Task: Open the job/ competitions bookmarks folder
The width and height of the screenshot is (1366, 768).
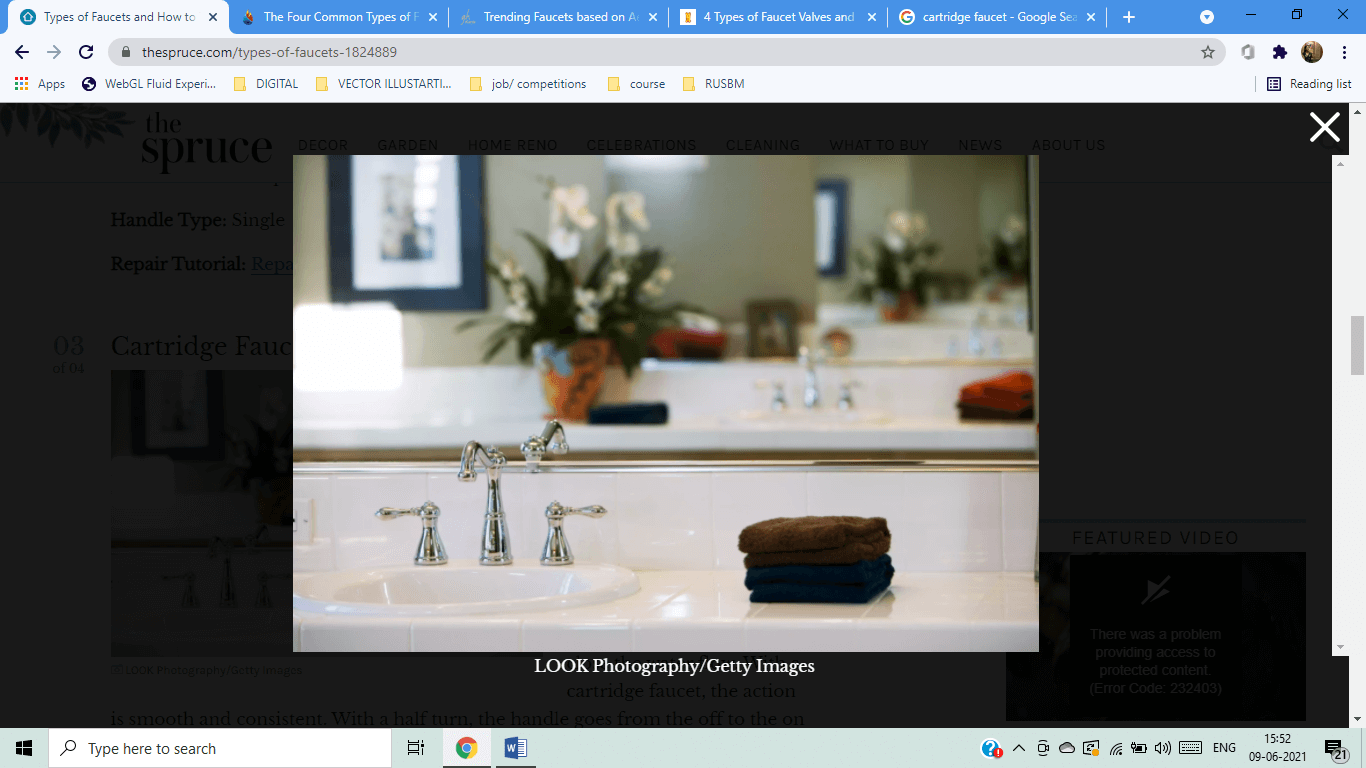Action: pyautogui.click(x=527, y=84)
